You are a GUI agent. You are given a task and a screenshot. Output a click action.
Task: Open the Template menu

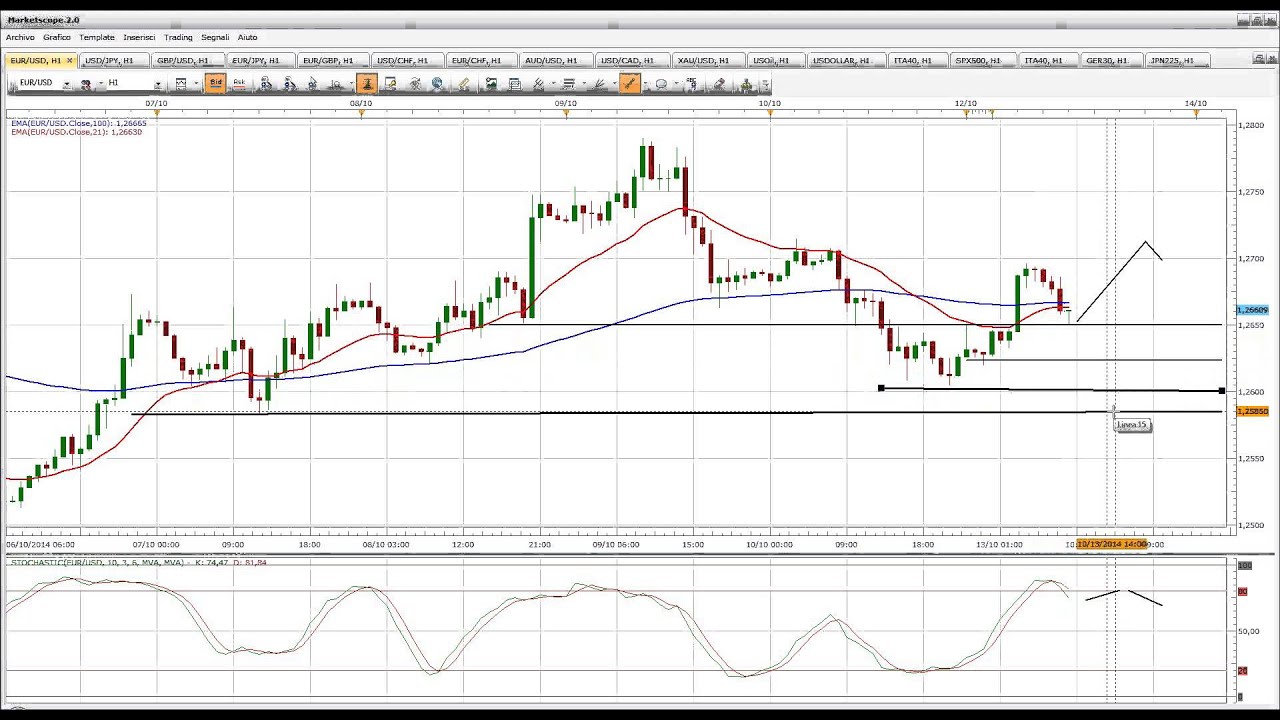97,37
